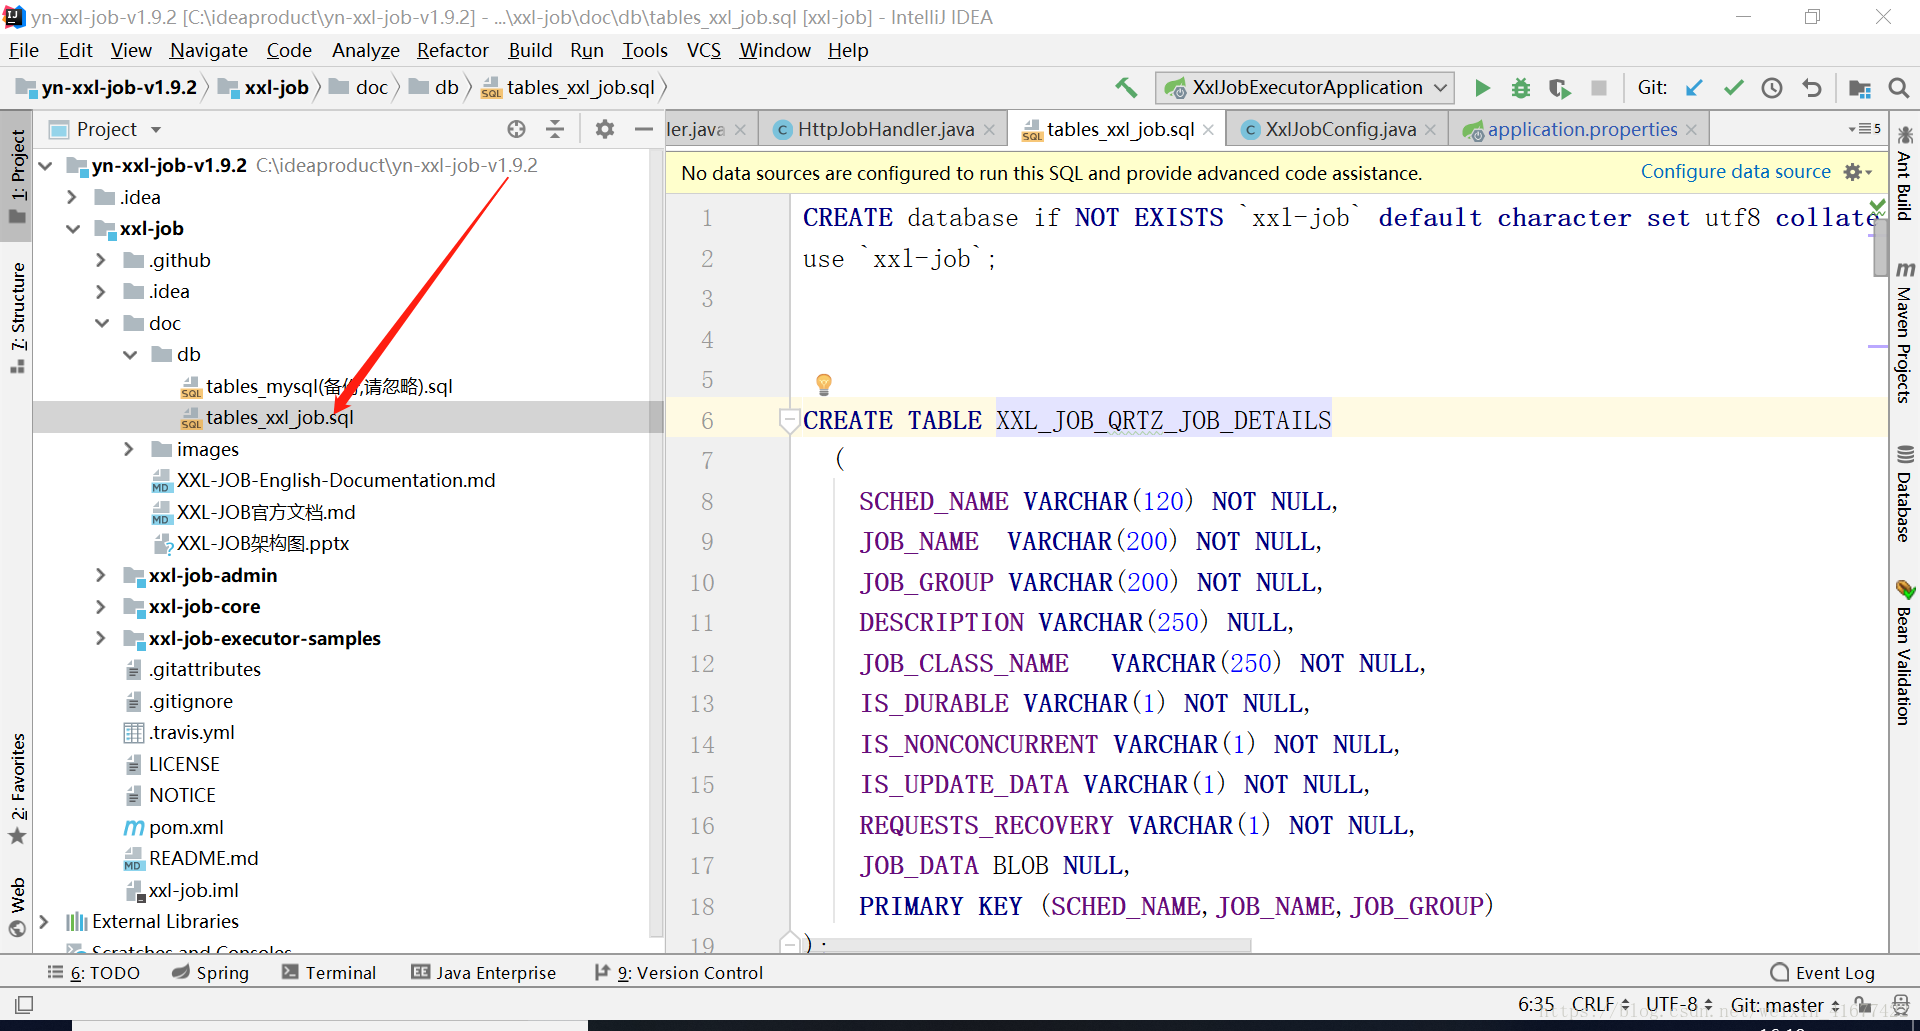Open the Terminal tool window

329,972
